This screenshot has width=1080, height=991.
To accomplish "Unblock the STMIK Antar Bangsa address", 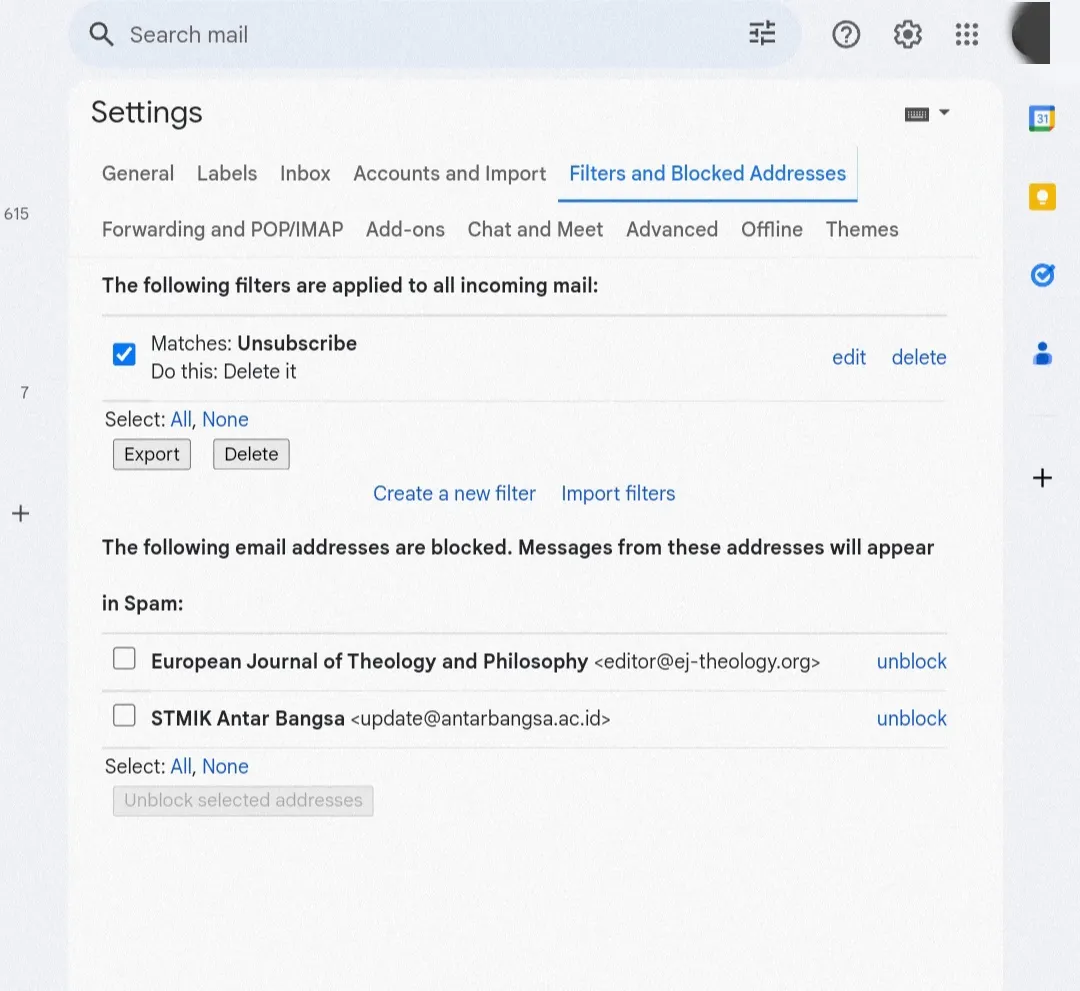I will [x=911, y=718].
